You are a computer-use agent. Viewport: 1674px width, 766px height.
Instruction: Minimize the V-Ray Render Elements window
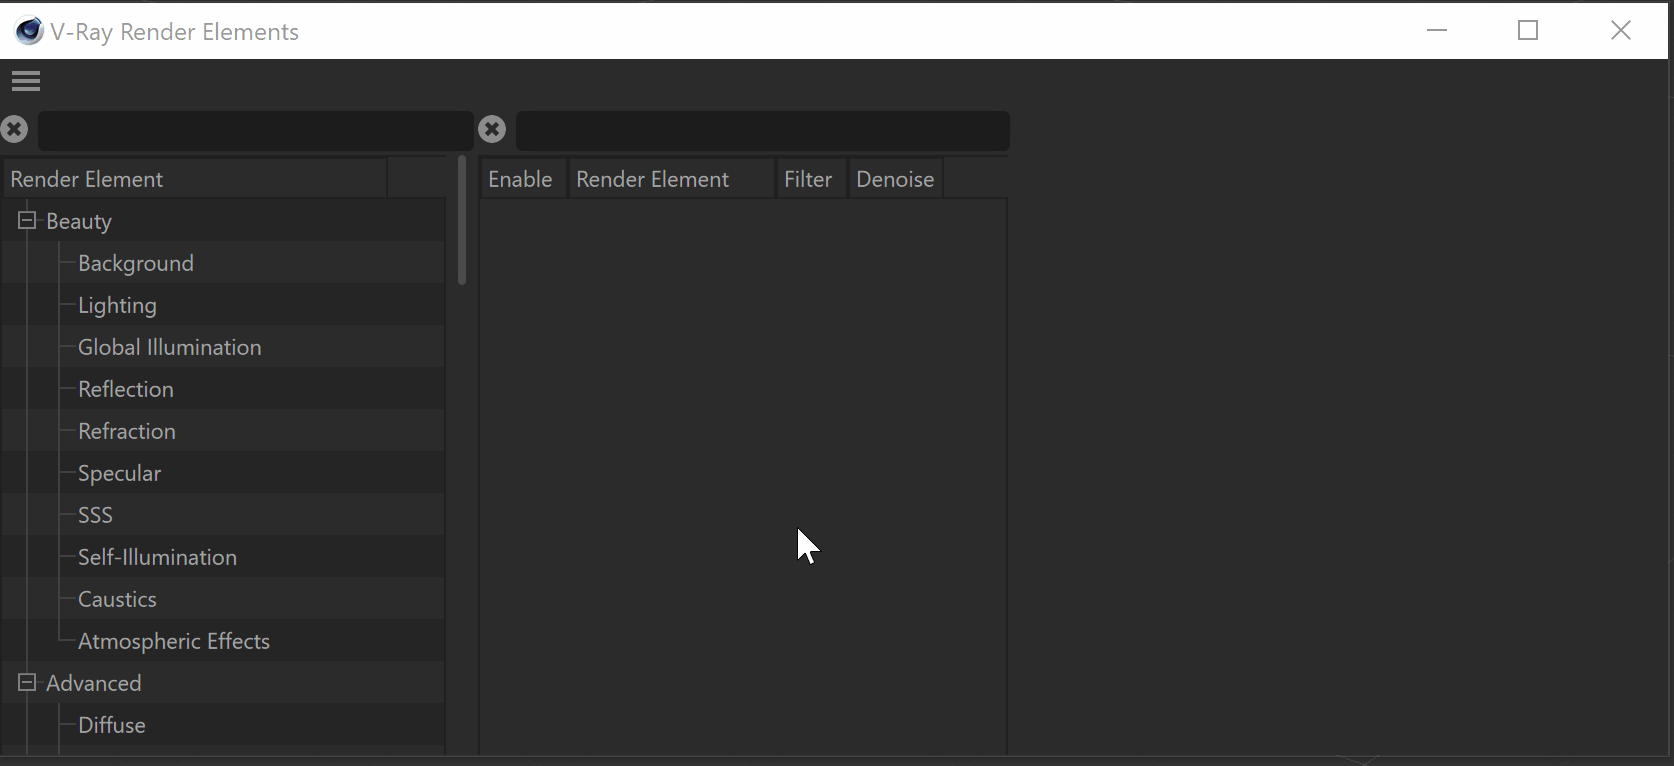[1437, 30]
